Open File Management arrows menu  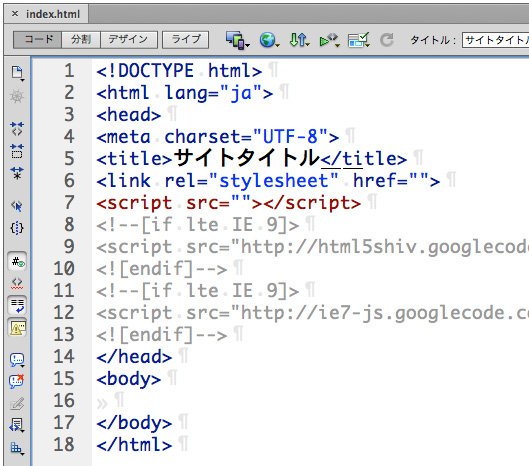pos(299,40)
